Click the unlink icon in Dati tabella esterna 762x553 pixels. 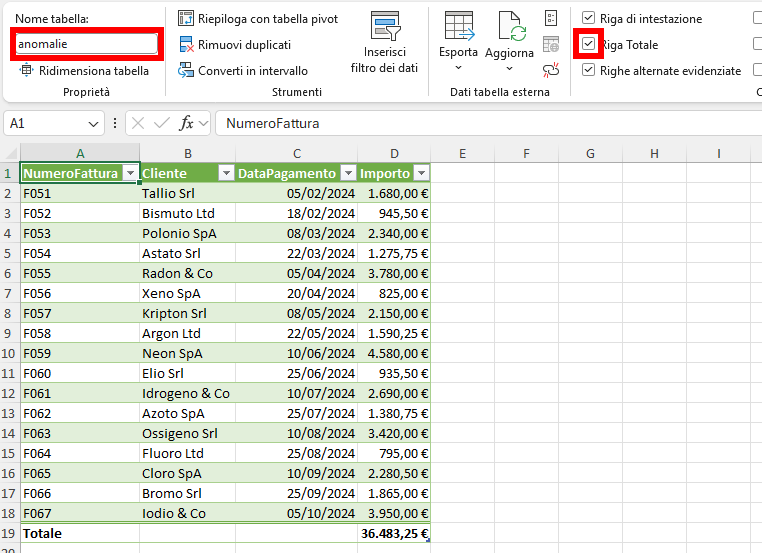point(551,69)
